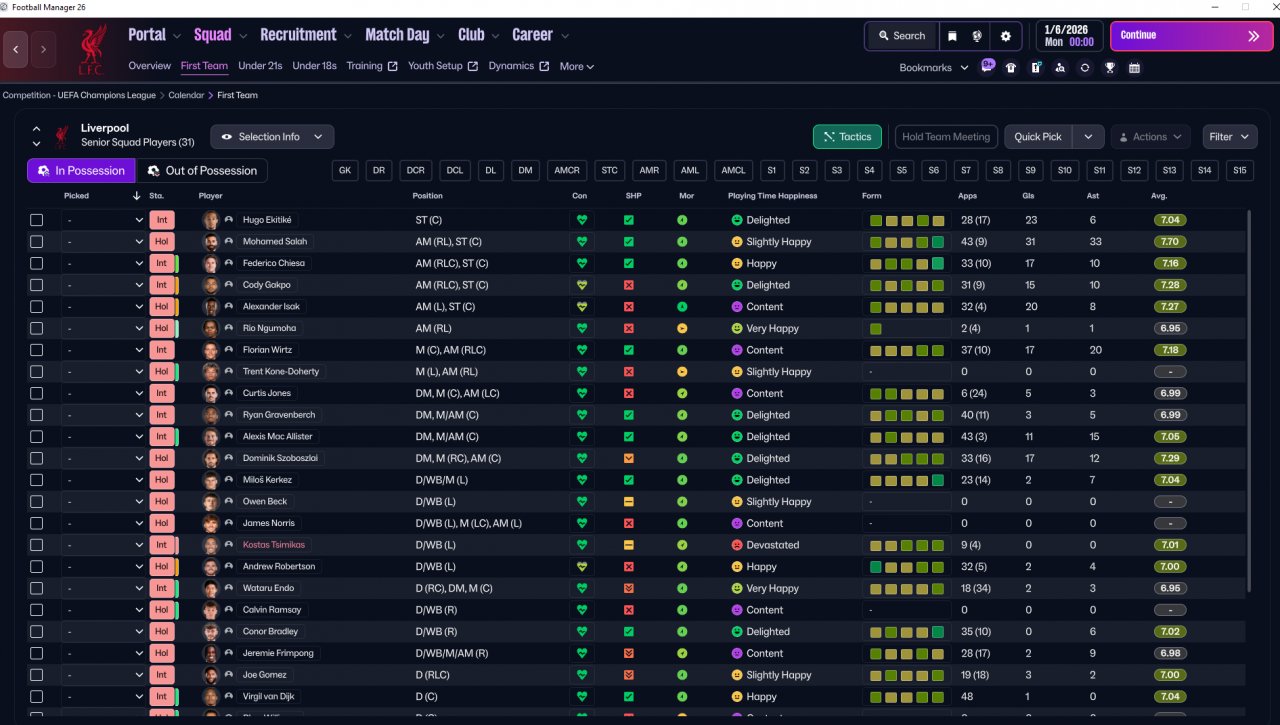Tick the checkbox for Ryan Gravenberch
Image resolution: width=1280 pixels, height=725 pixels.
click(37, 415)
